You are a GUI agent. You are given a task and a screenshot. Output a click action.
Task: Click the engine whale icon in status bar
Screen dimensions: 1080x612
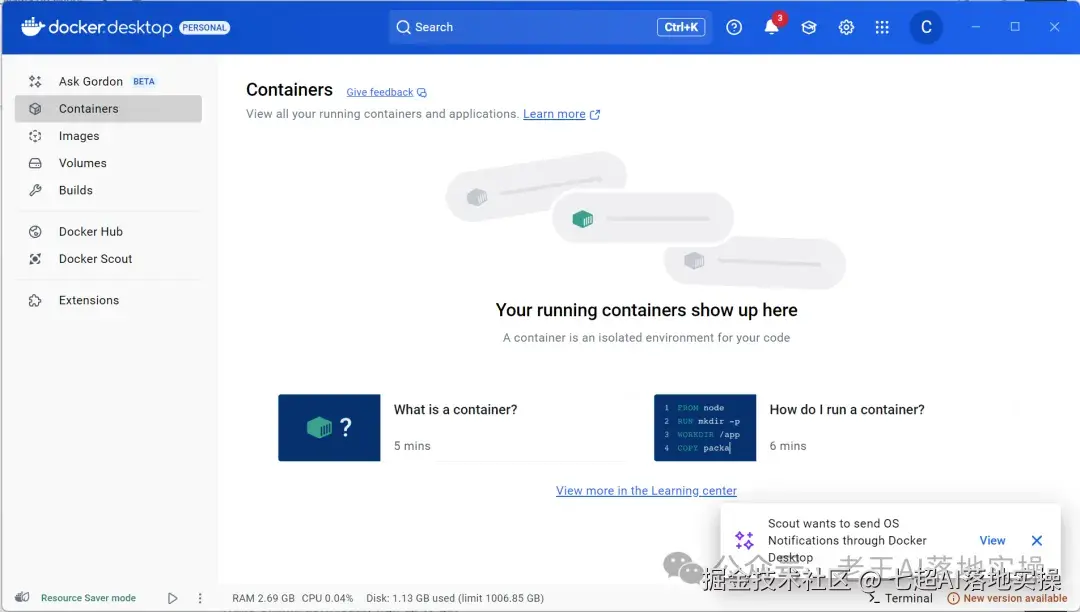coord(22,597)
